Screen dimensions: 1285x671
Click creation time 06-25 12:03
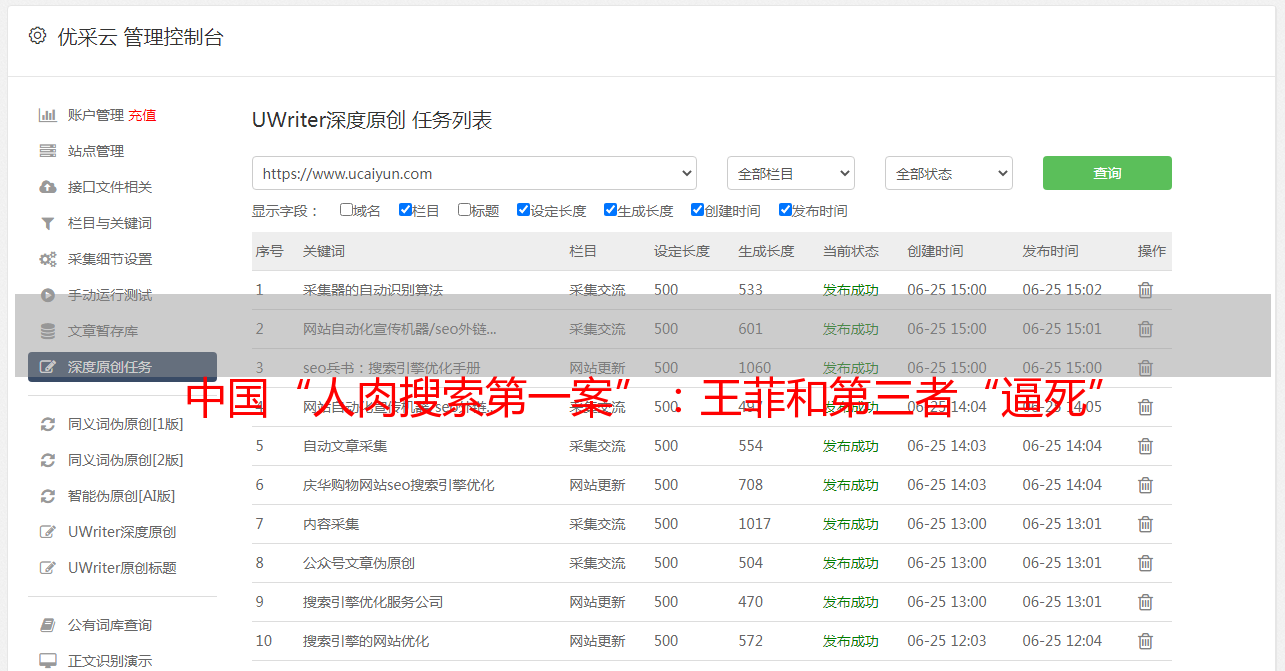tap(947, 641)
